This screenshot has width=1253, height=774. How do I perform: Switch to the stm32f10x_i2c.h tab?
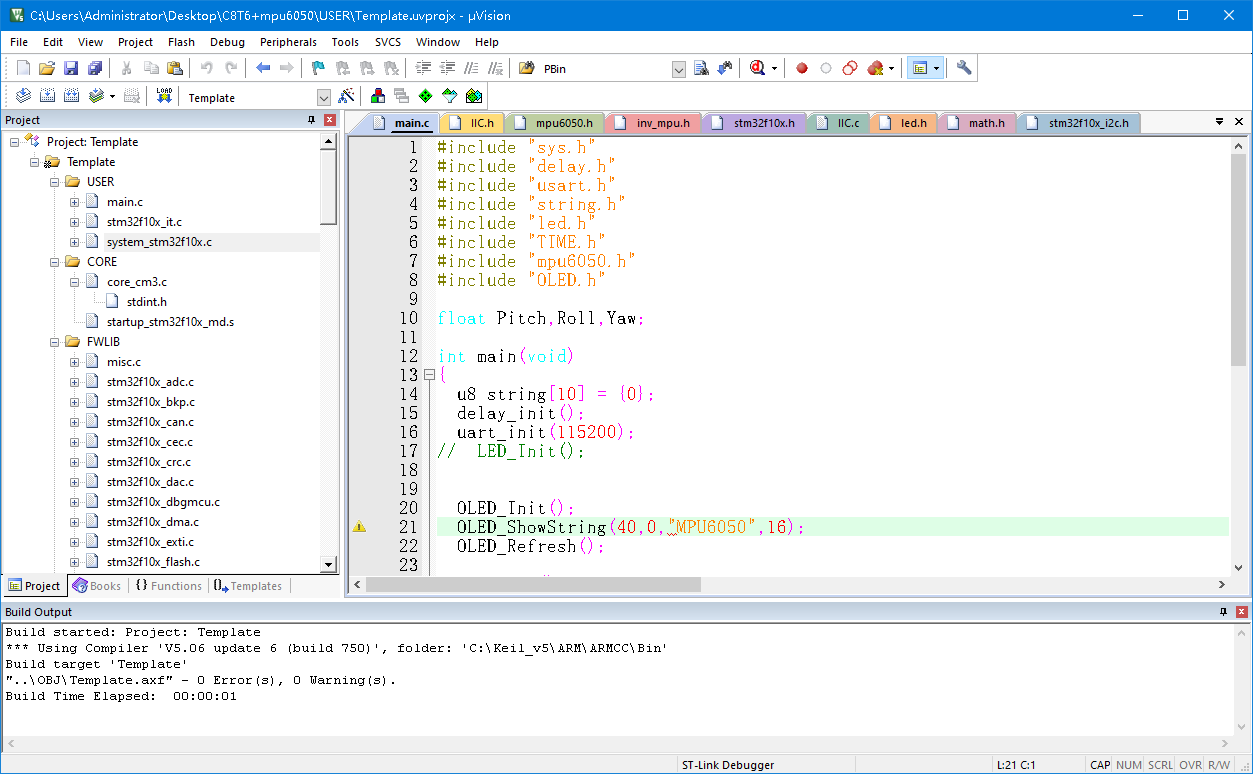pyautogui.click(x=1078, y=123)
